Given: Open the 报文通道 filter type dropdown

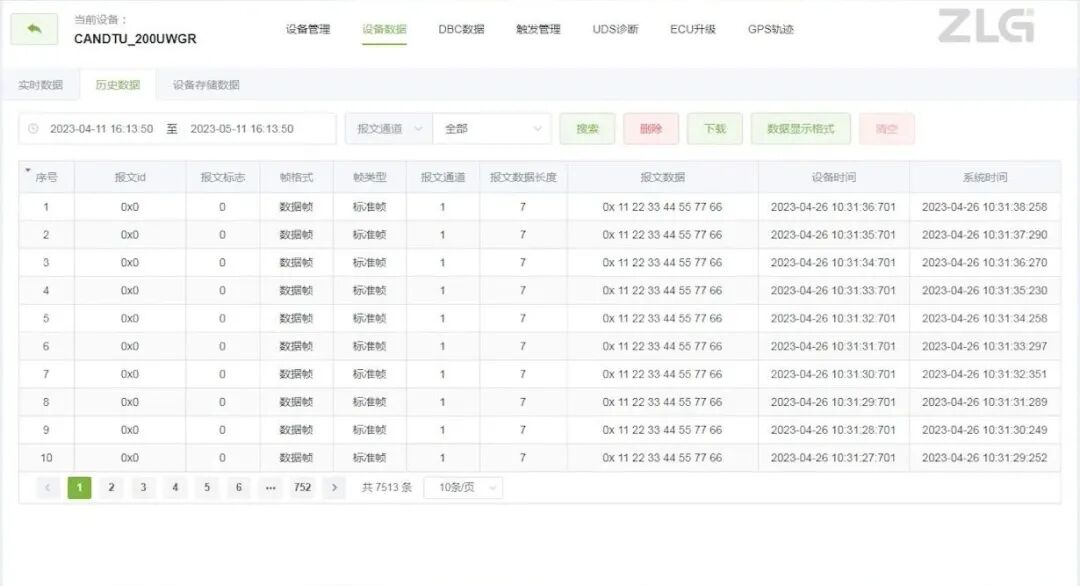Looking at the screenshot, I should pyautogui.click(x=388, y=129).
